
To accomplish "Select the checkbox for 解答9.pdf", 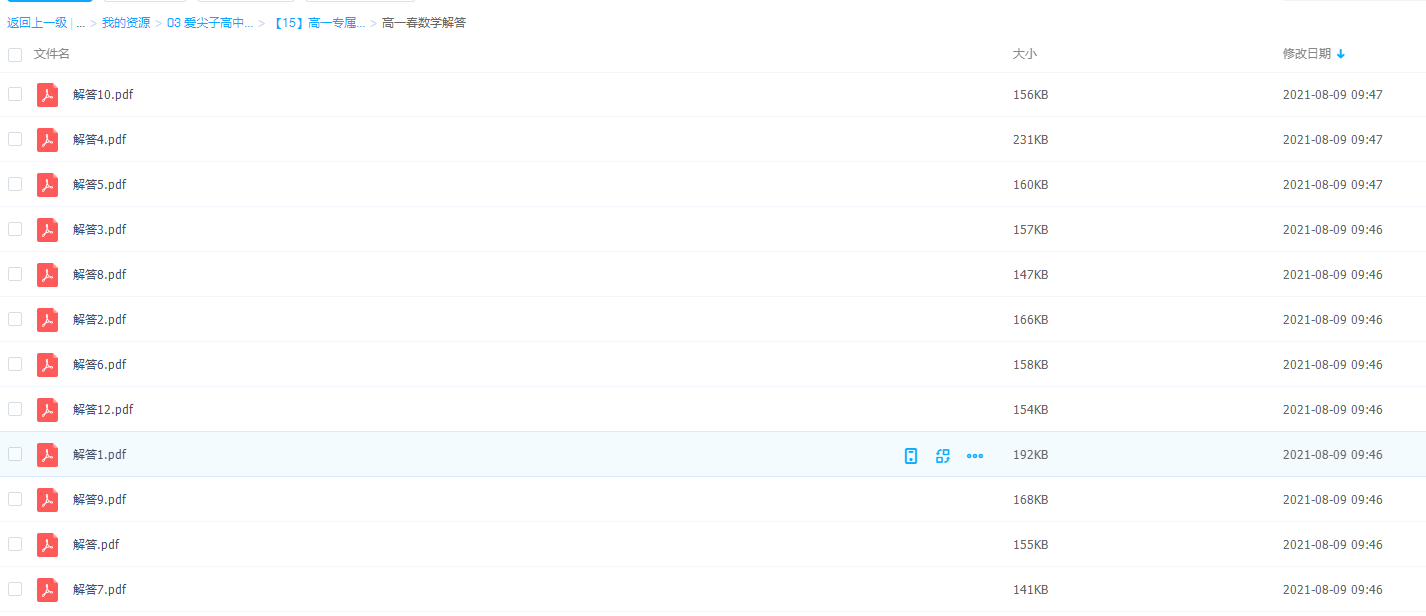I will [x=15, y=499].
